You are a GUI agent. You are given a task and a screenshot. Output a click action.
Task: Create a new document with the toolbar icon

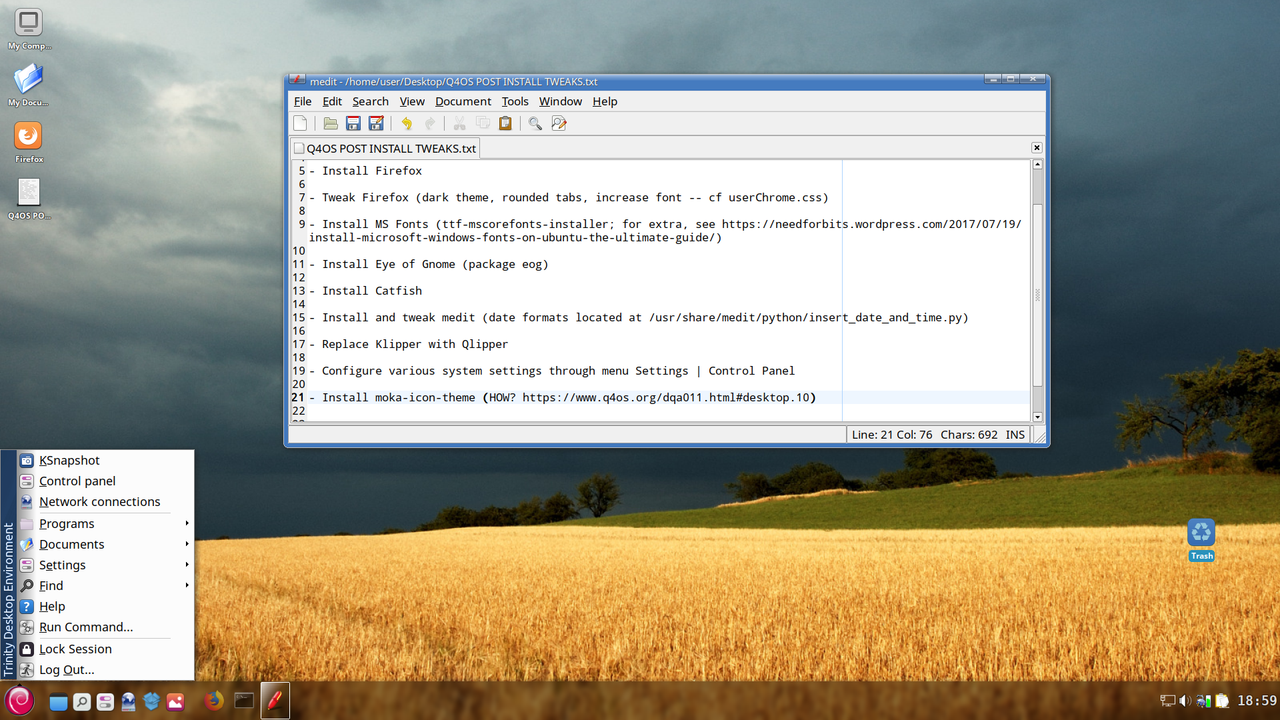coord(300,123)
